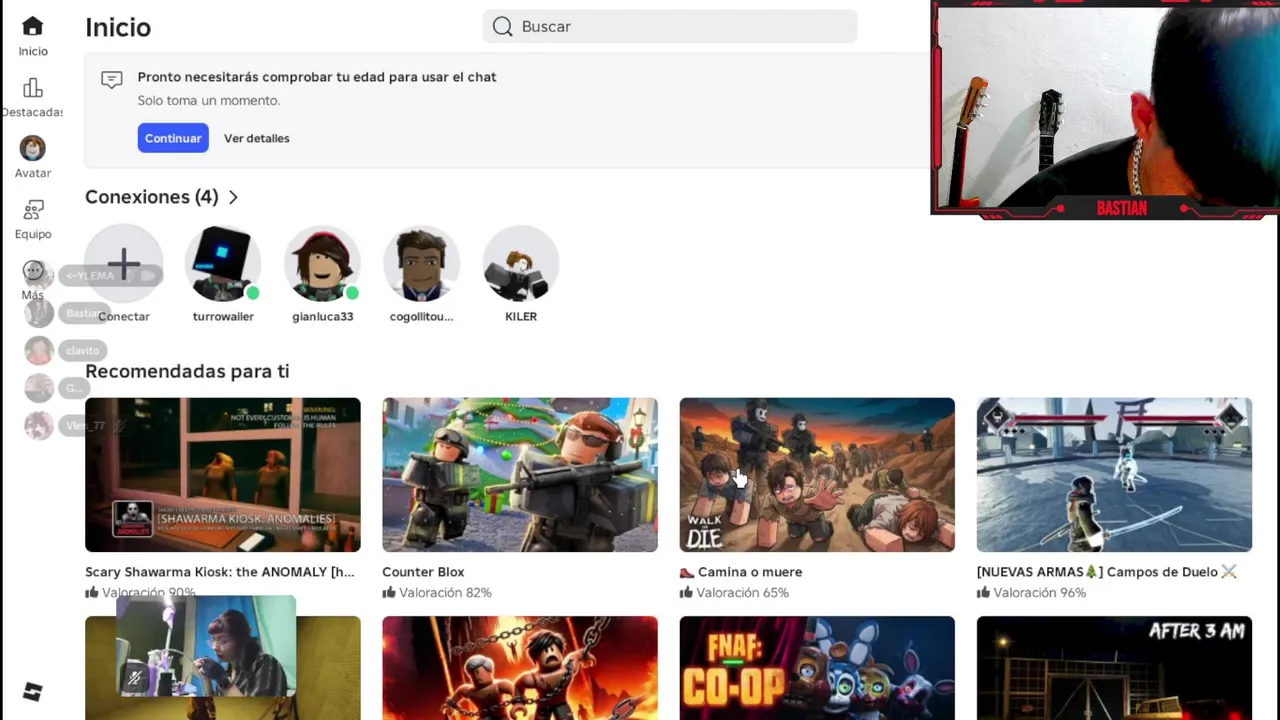Click thumbs-up icon under Campos de Duelo
The image size is (1280, 720).
(x=983, y=593)
